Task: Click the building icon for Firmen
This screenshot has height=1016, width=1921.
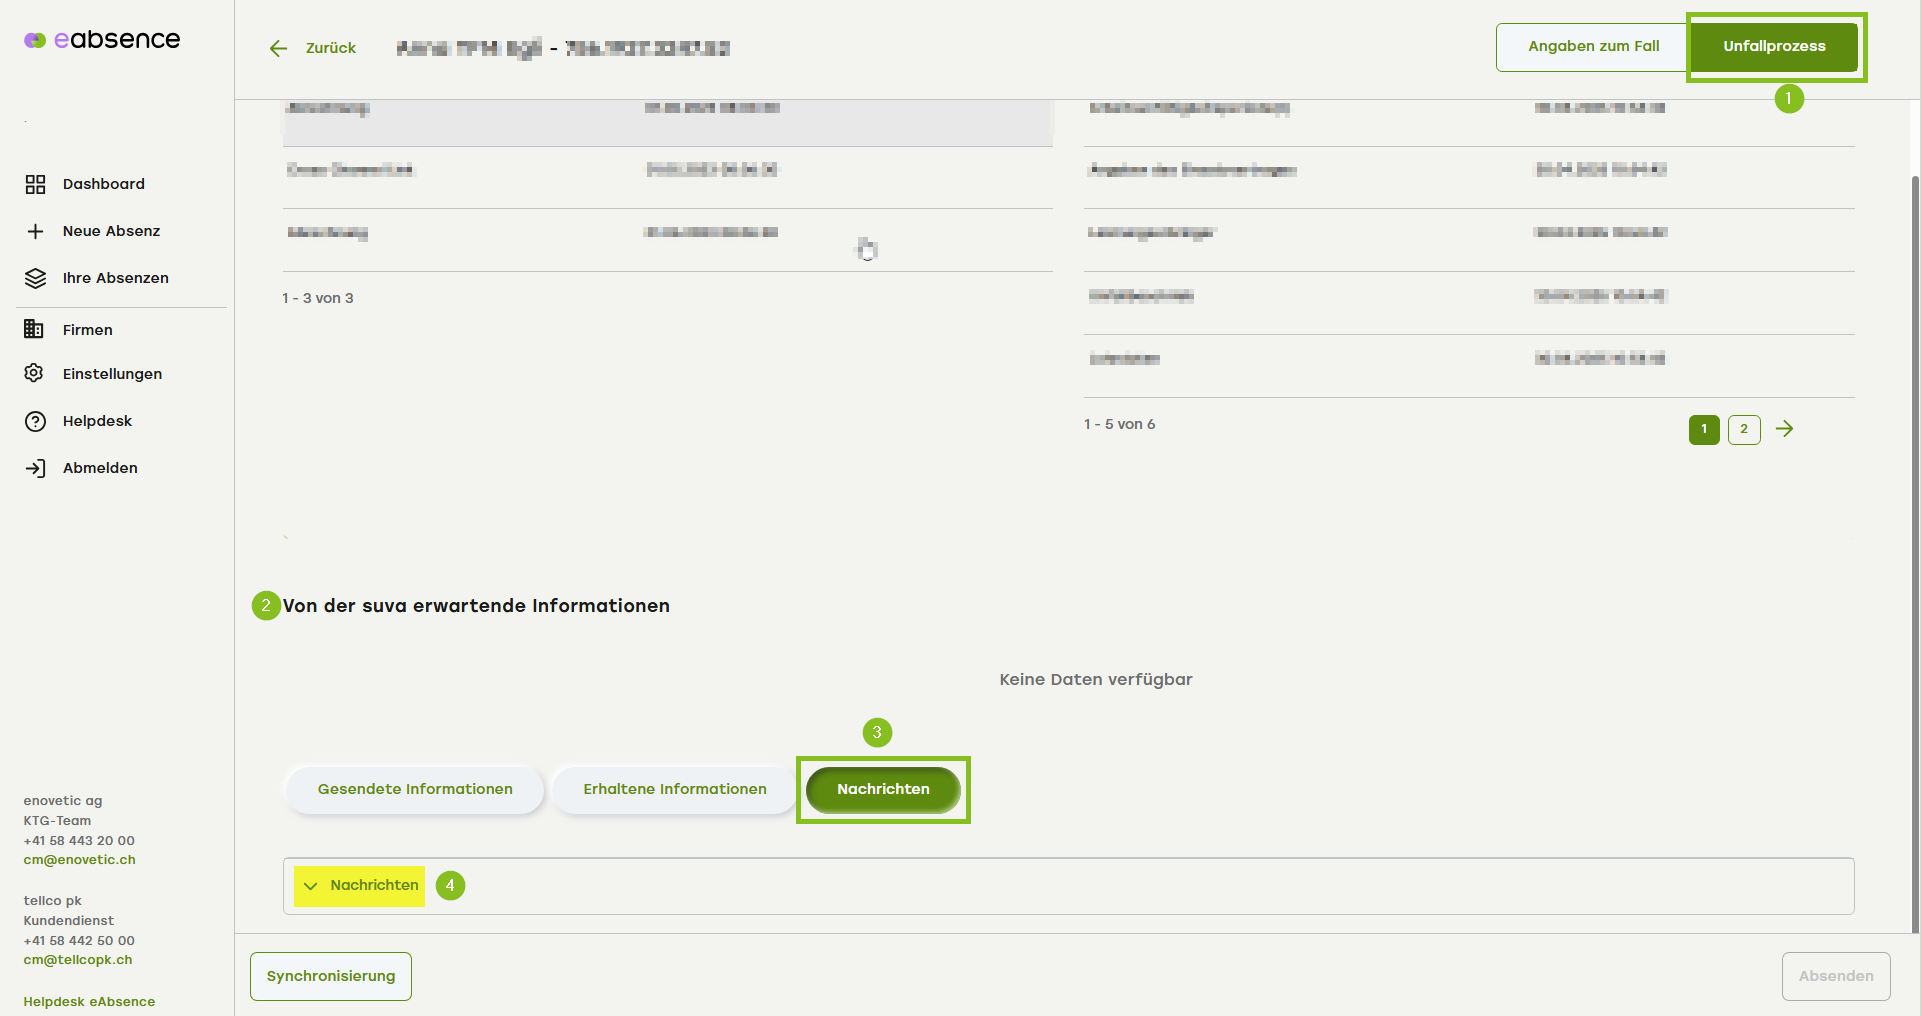Action: [x=34, y=329]
